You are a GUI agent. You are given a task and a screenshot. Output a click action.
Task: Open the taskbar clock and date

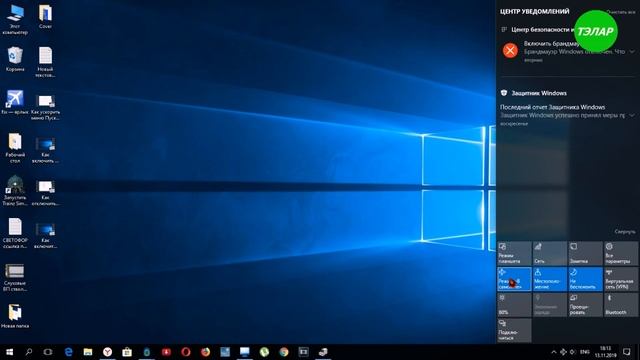[x=606, y=352]
